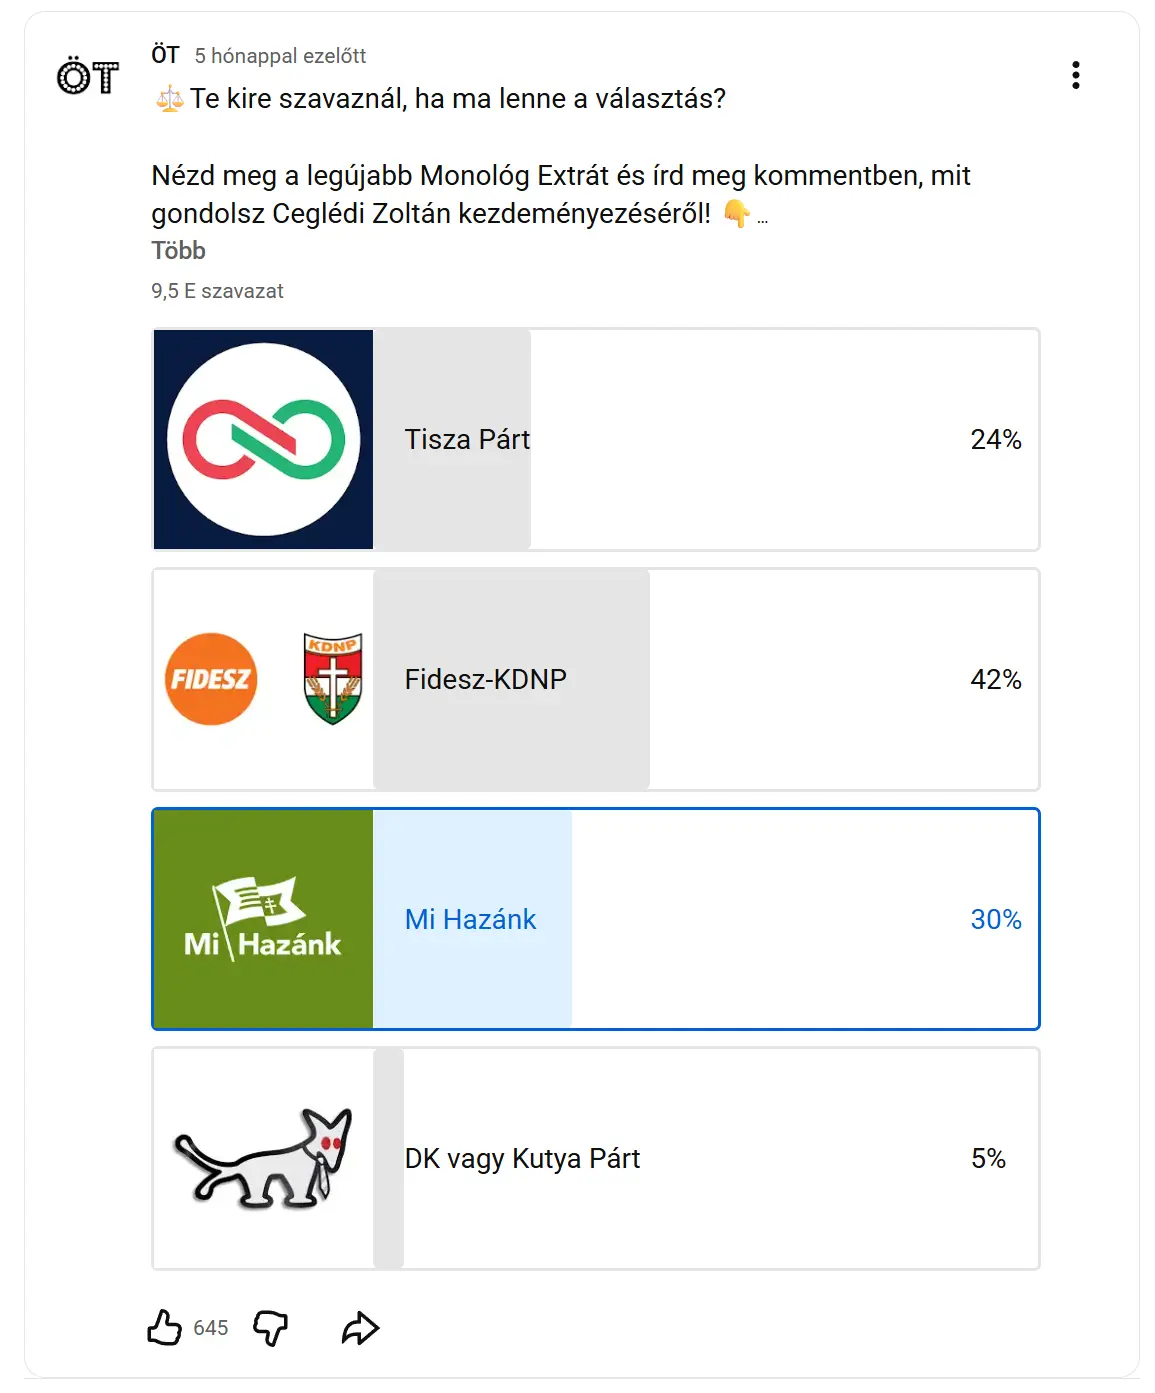Click the dislike thumbs-down icon
The width and height of the screenshot is (1155, 1393).
tap(270, 1327)
